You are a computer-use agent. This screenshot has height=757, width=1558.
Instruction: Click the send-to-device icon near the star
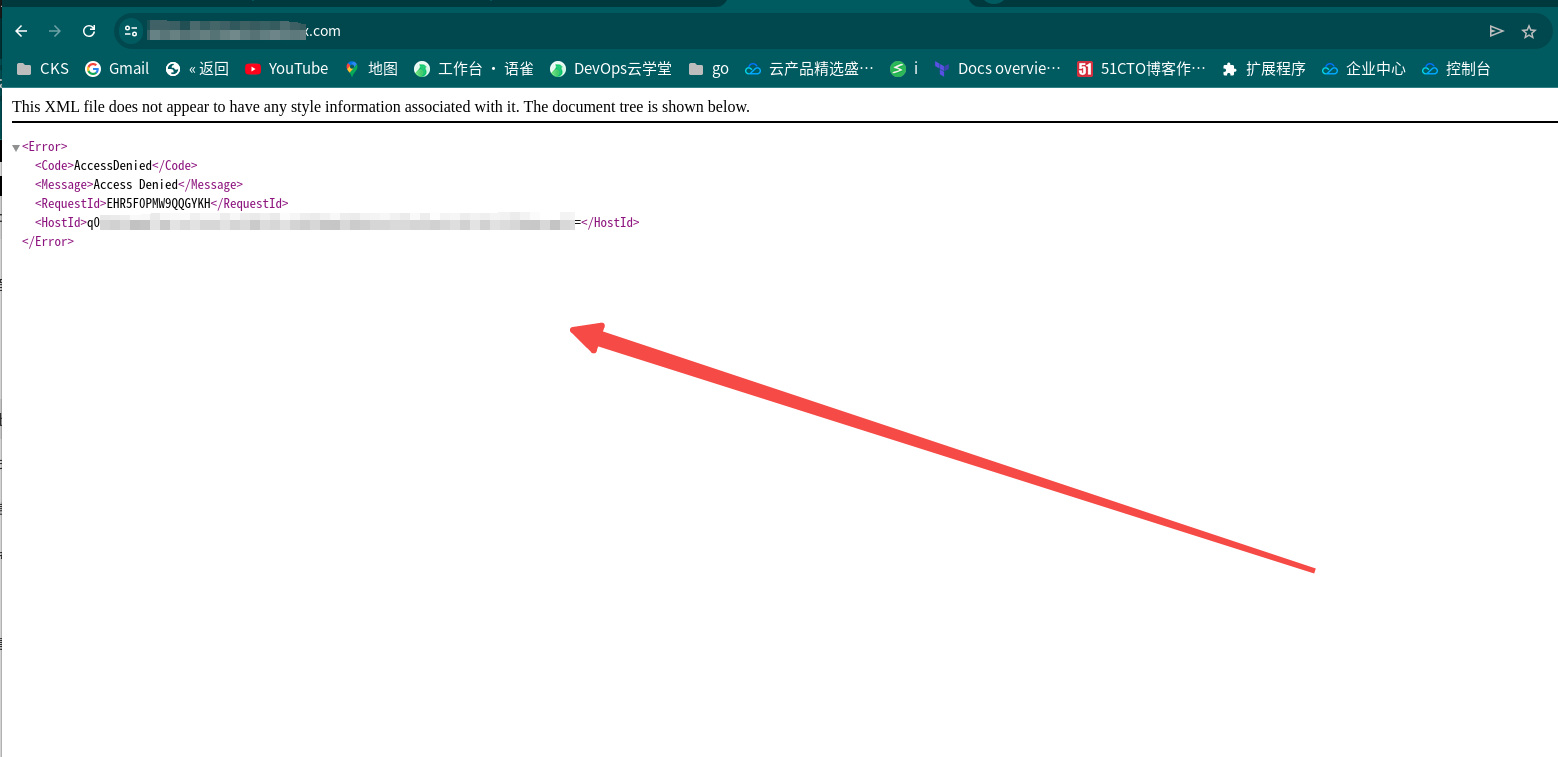[x=1497, y=31]
